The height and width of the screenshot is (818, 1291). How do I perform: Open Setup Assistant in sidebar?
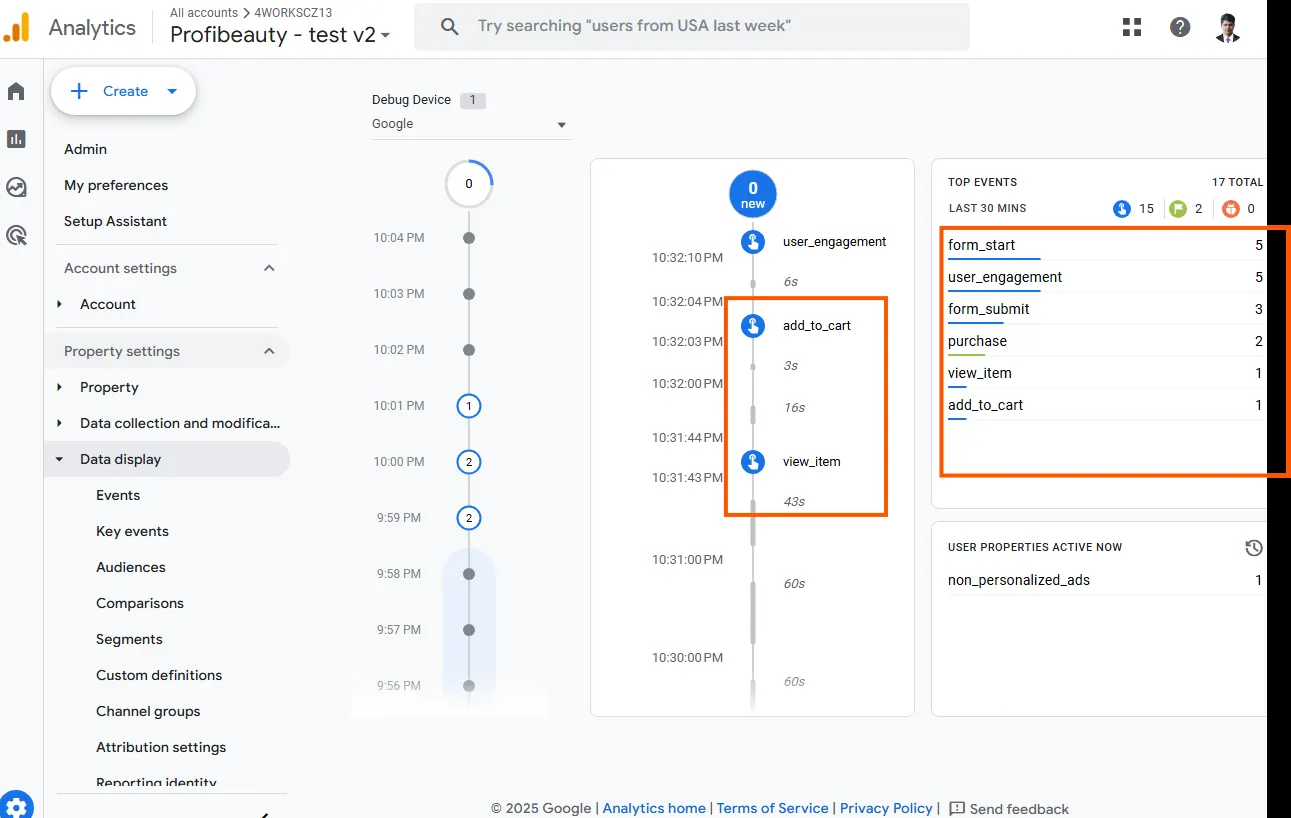(115, 221)
